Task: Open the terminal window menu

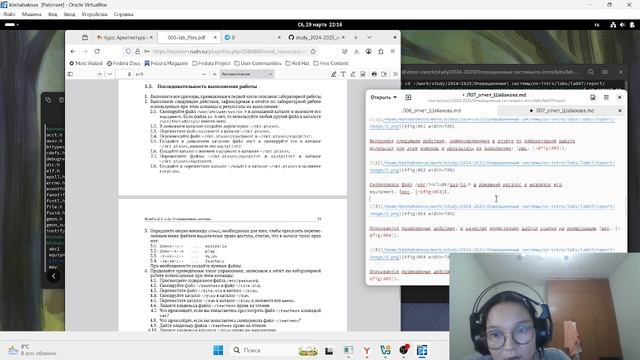Action: 604,72
